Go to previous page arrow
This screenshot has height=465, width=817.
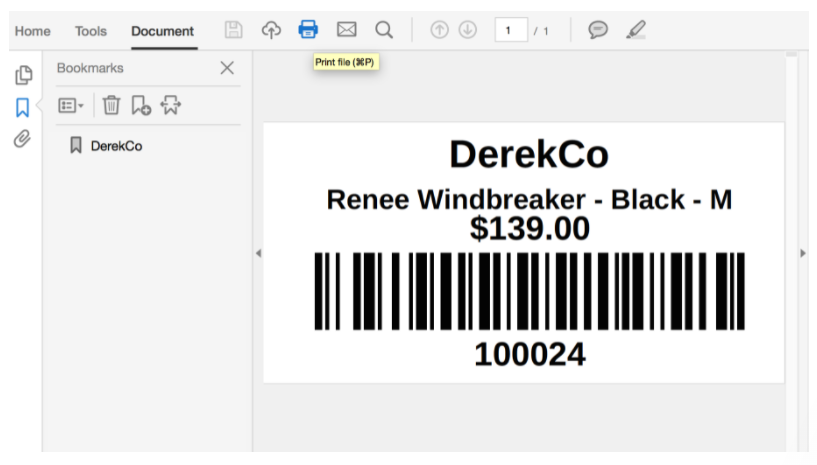(439, 30)
